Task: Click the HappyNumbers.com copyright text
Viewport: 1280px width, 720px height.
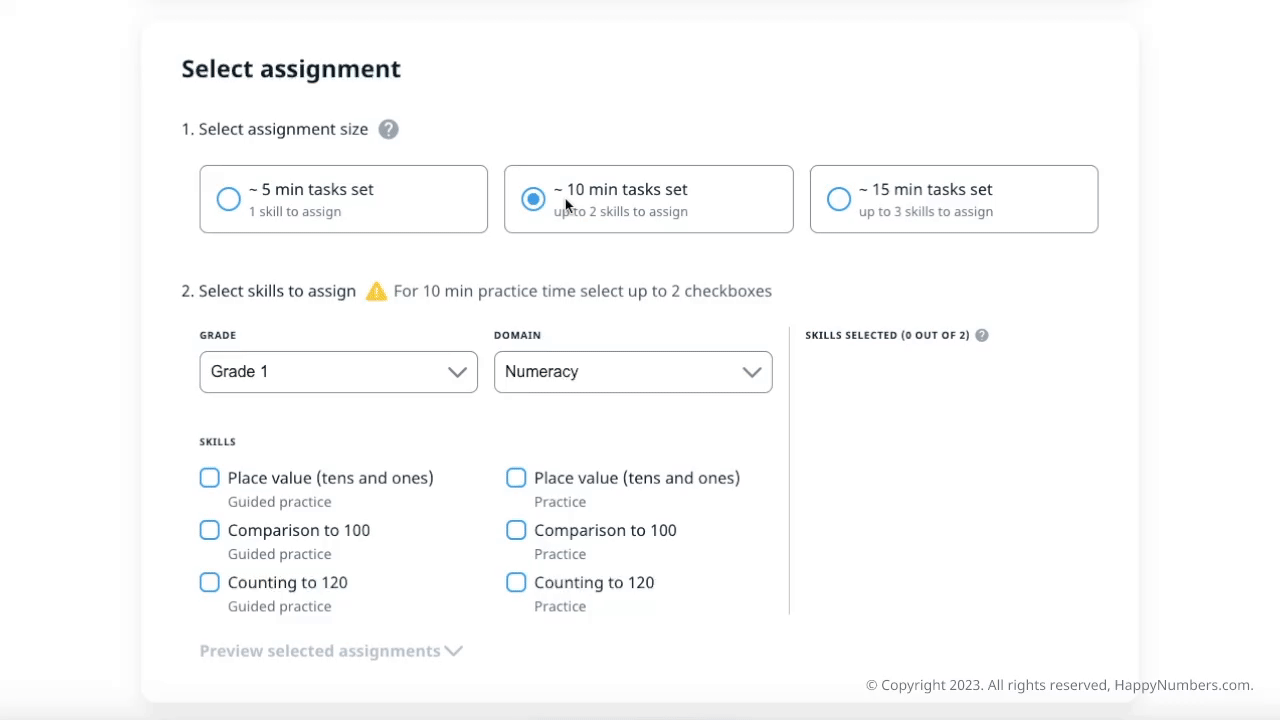Action: click(1059, 685)
